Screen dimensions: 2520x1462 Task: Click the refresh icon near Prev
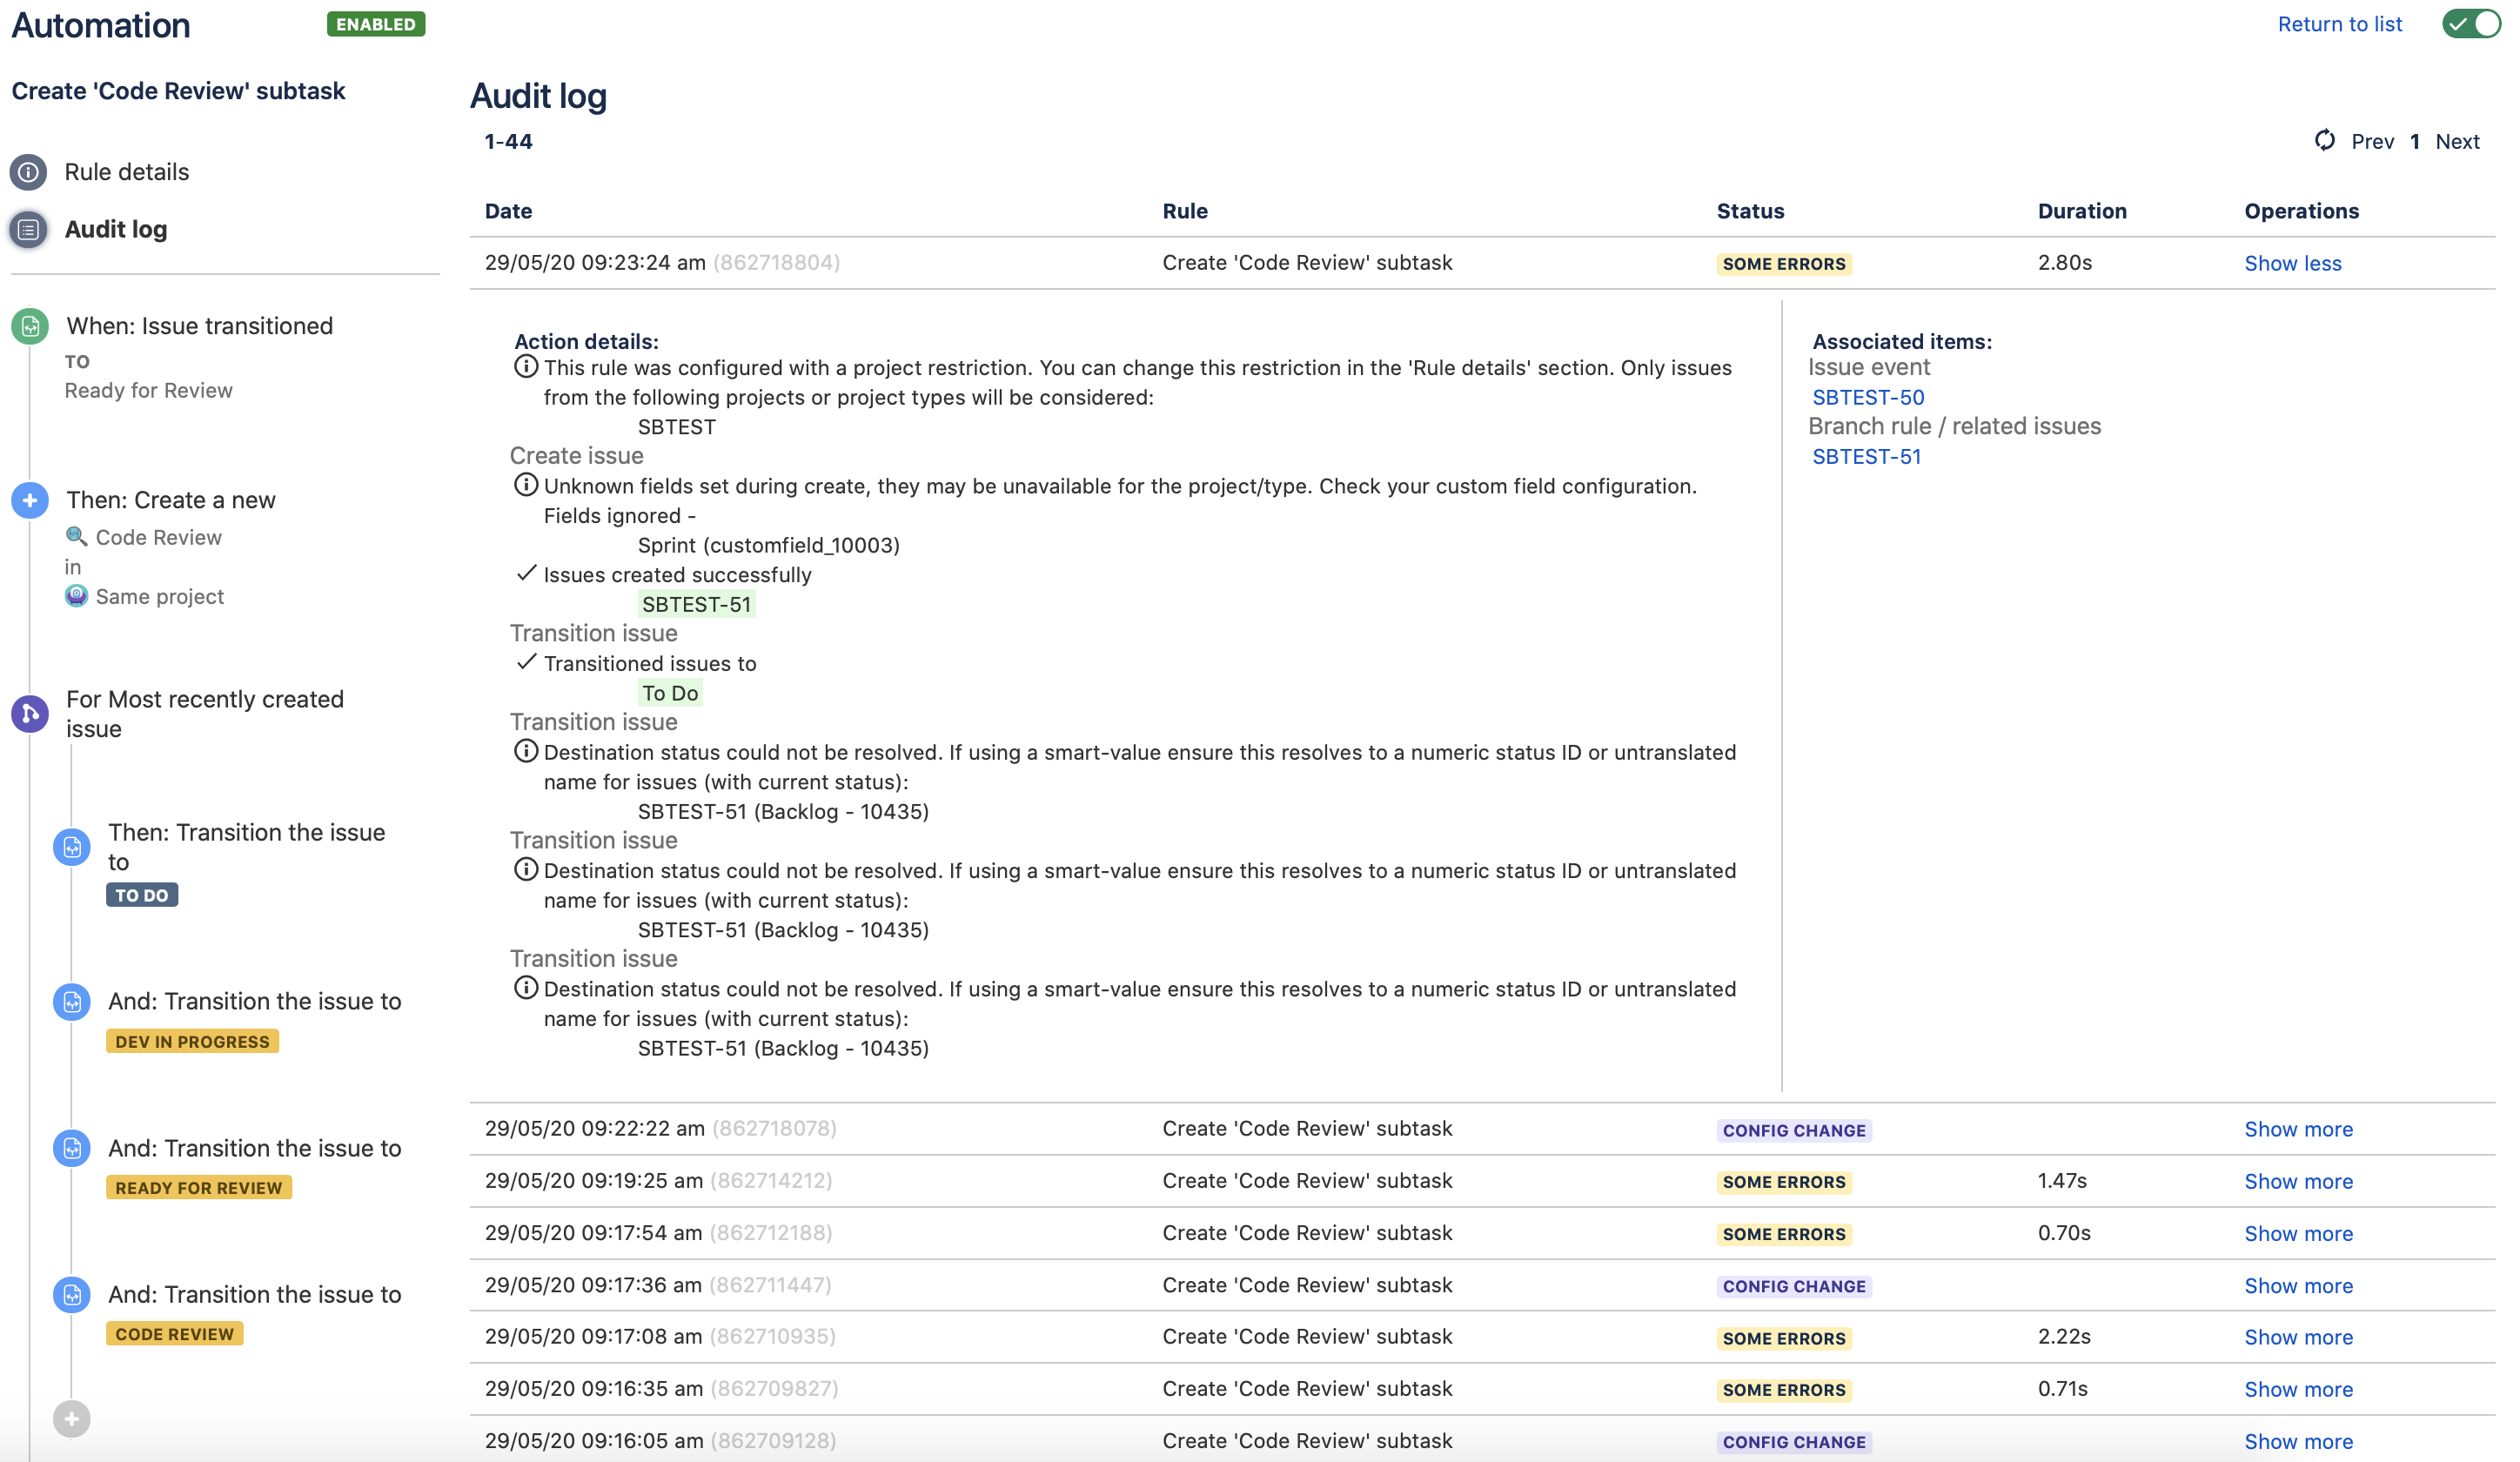(2325, 141)
